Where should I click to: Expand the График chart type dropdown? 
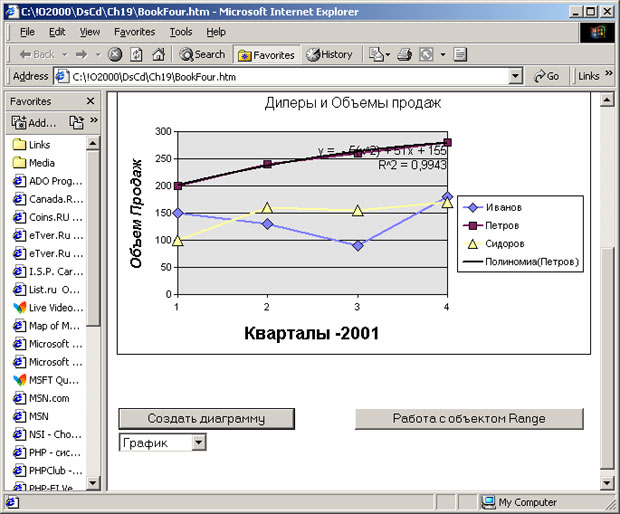click(198, 442)
